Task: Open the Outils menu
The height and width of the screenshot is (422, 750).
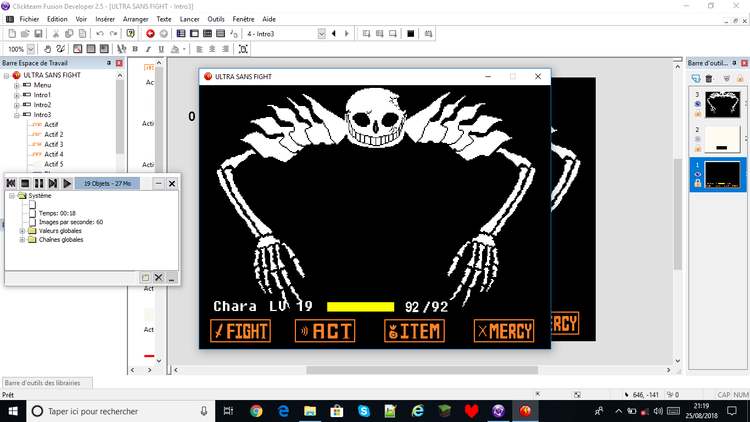Action: (216, 19)
